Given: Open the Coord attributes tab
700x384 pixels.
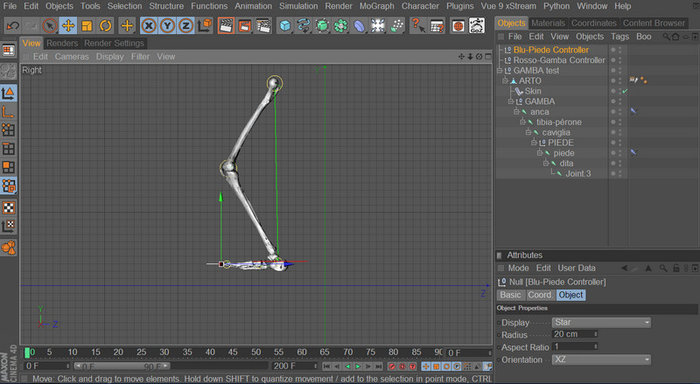Looking at the screenshot, I should click(x=539, y=295).
